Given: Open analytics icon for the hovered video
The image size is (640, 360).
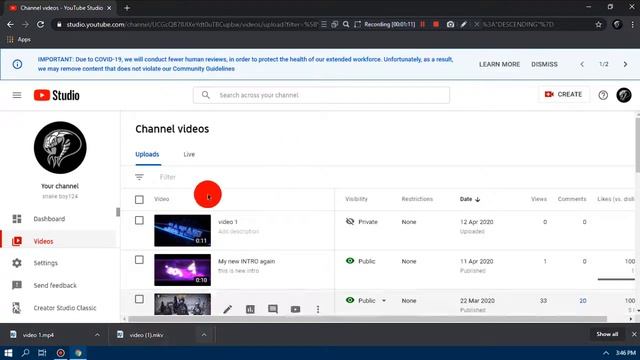Looking at the screenshot, I should tap(250, 309).
